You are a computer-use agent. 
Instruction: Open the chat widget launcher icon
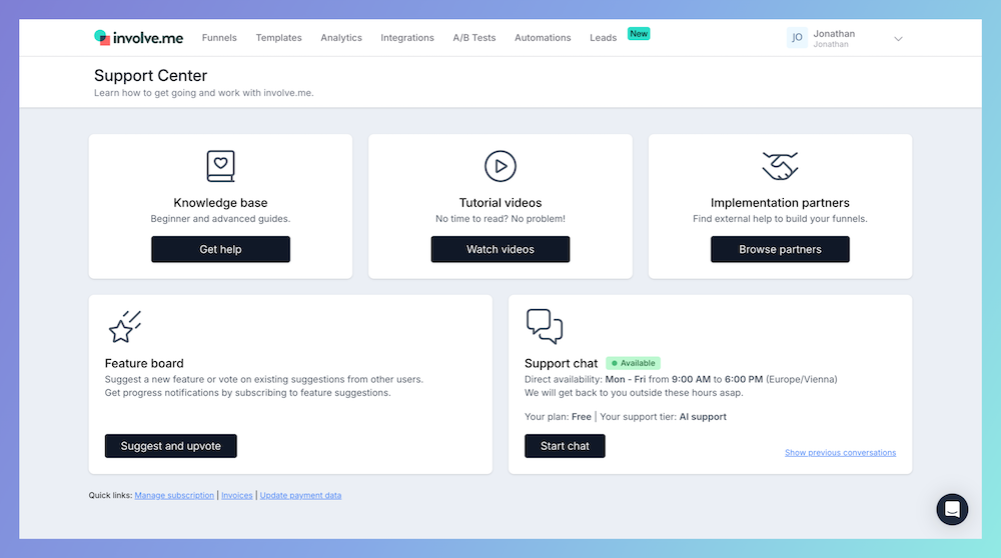pyautogui.click(x=952, y=509)
